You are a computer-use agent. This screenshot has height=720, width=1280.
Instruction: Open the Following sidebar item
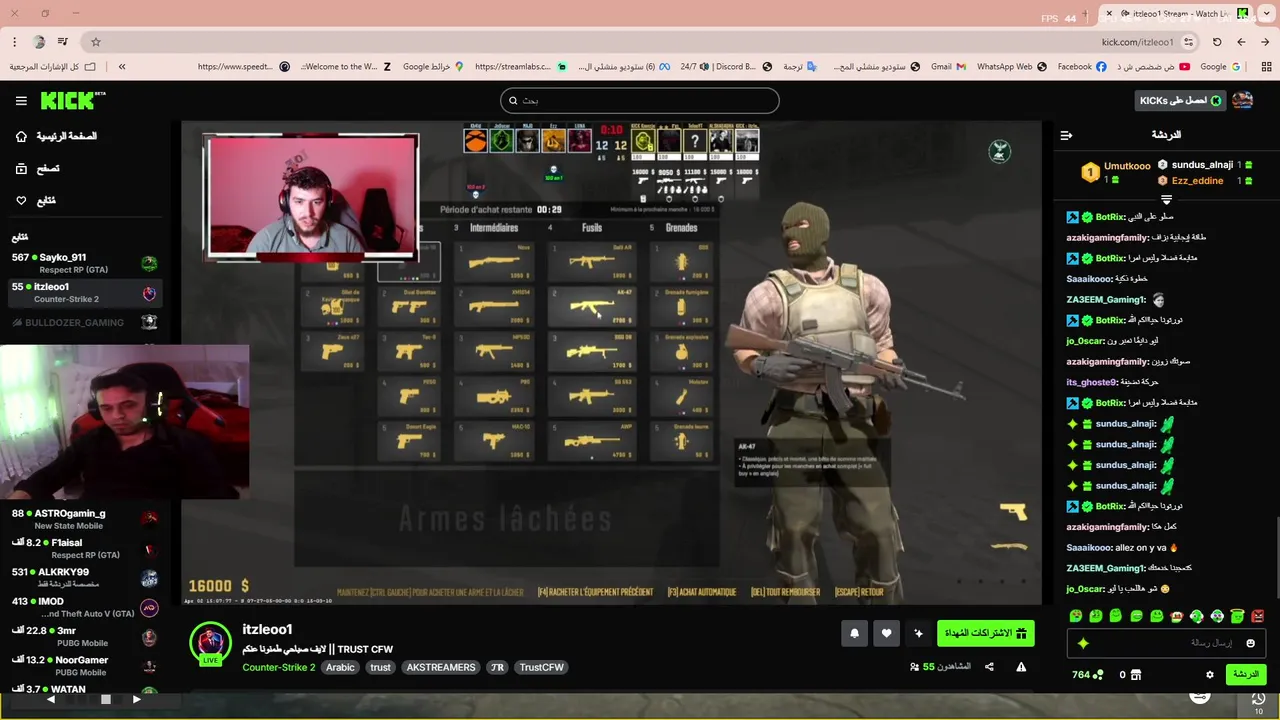tap(36, 200)
